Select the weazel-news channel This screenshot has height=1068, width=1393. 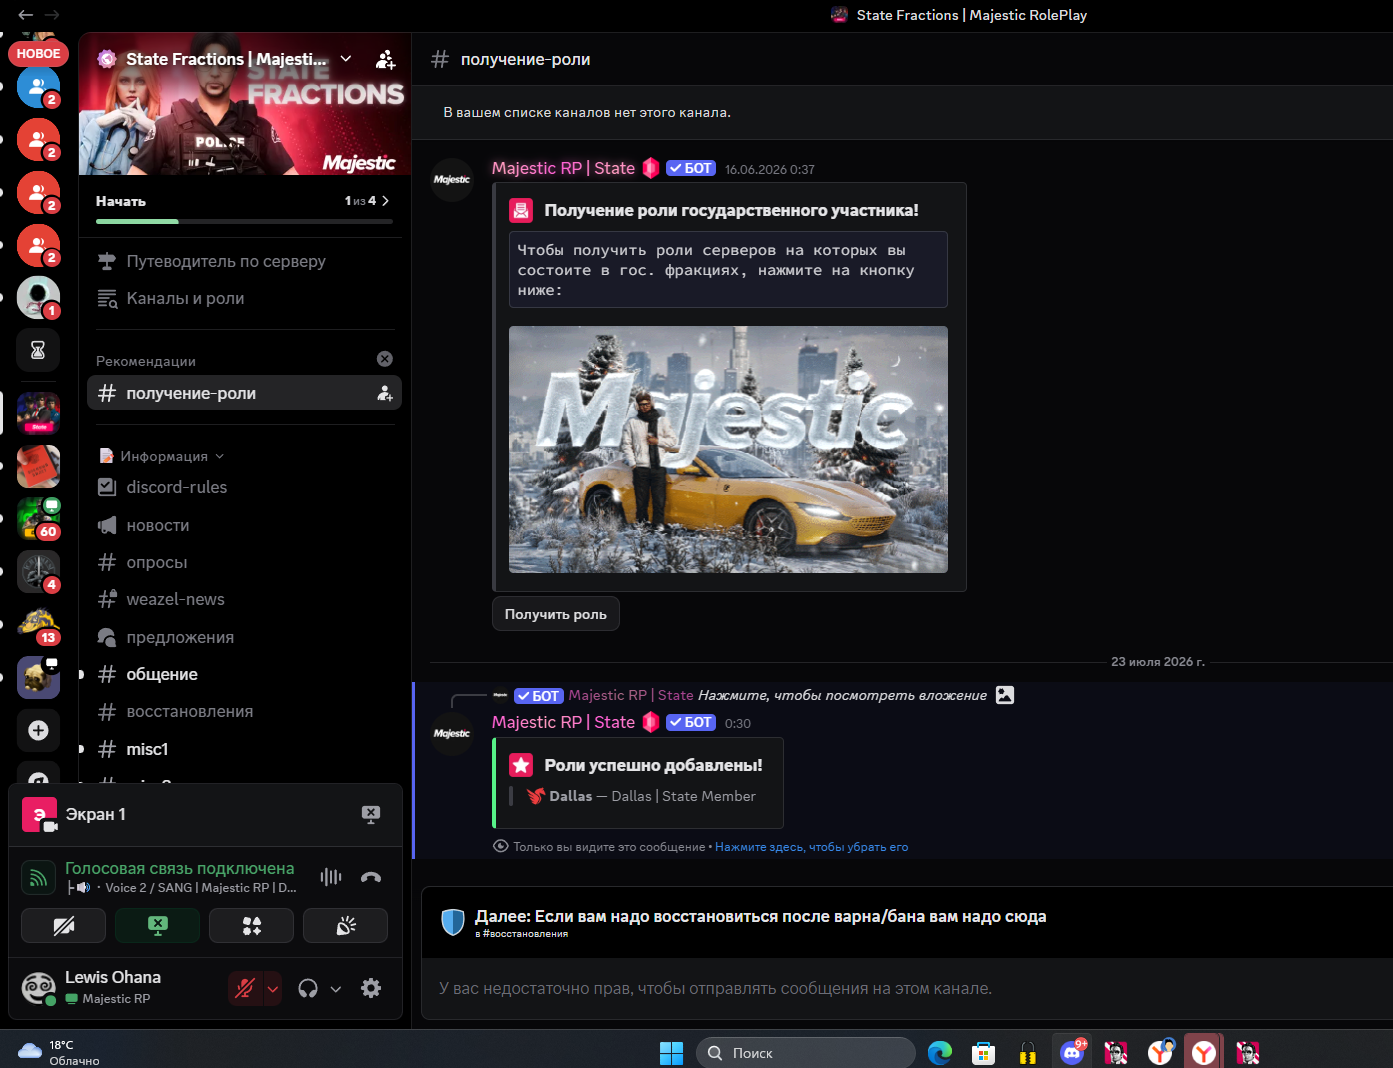[x=244, y=599]
